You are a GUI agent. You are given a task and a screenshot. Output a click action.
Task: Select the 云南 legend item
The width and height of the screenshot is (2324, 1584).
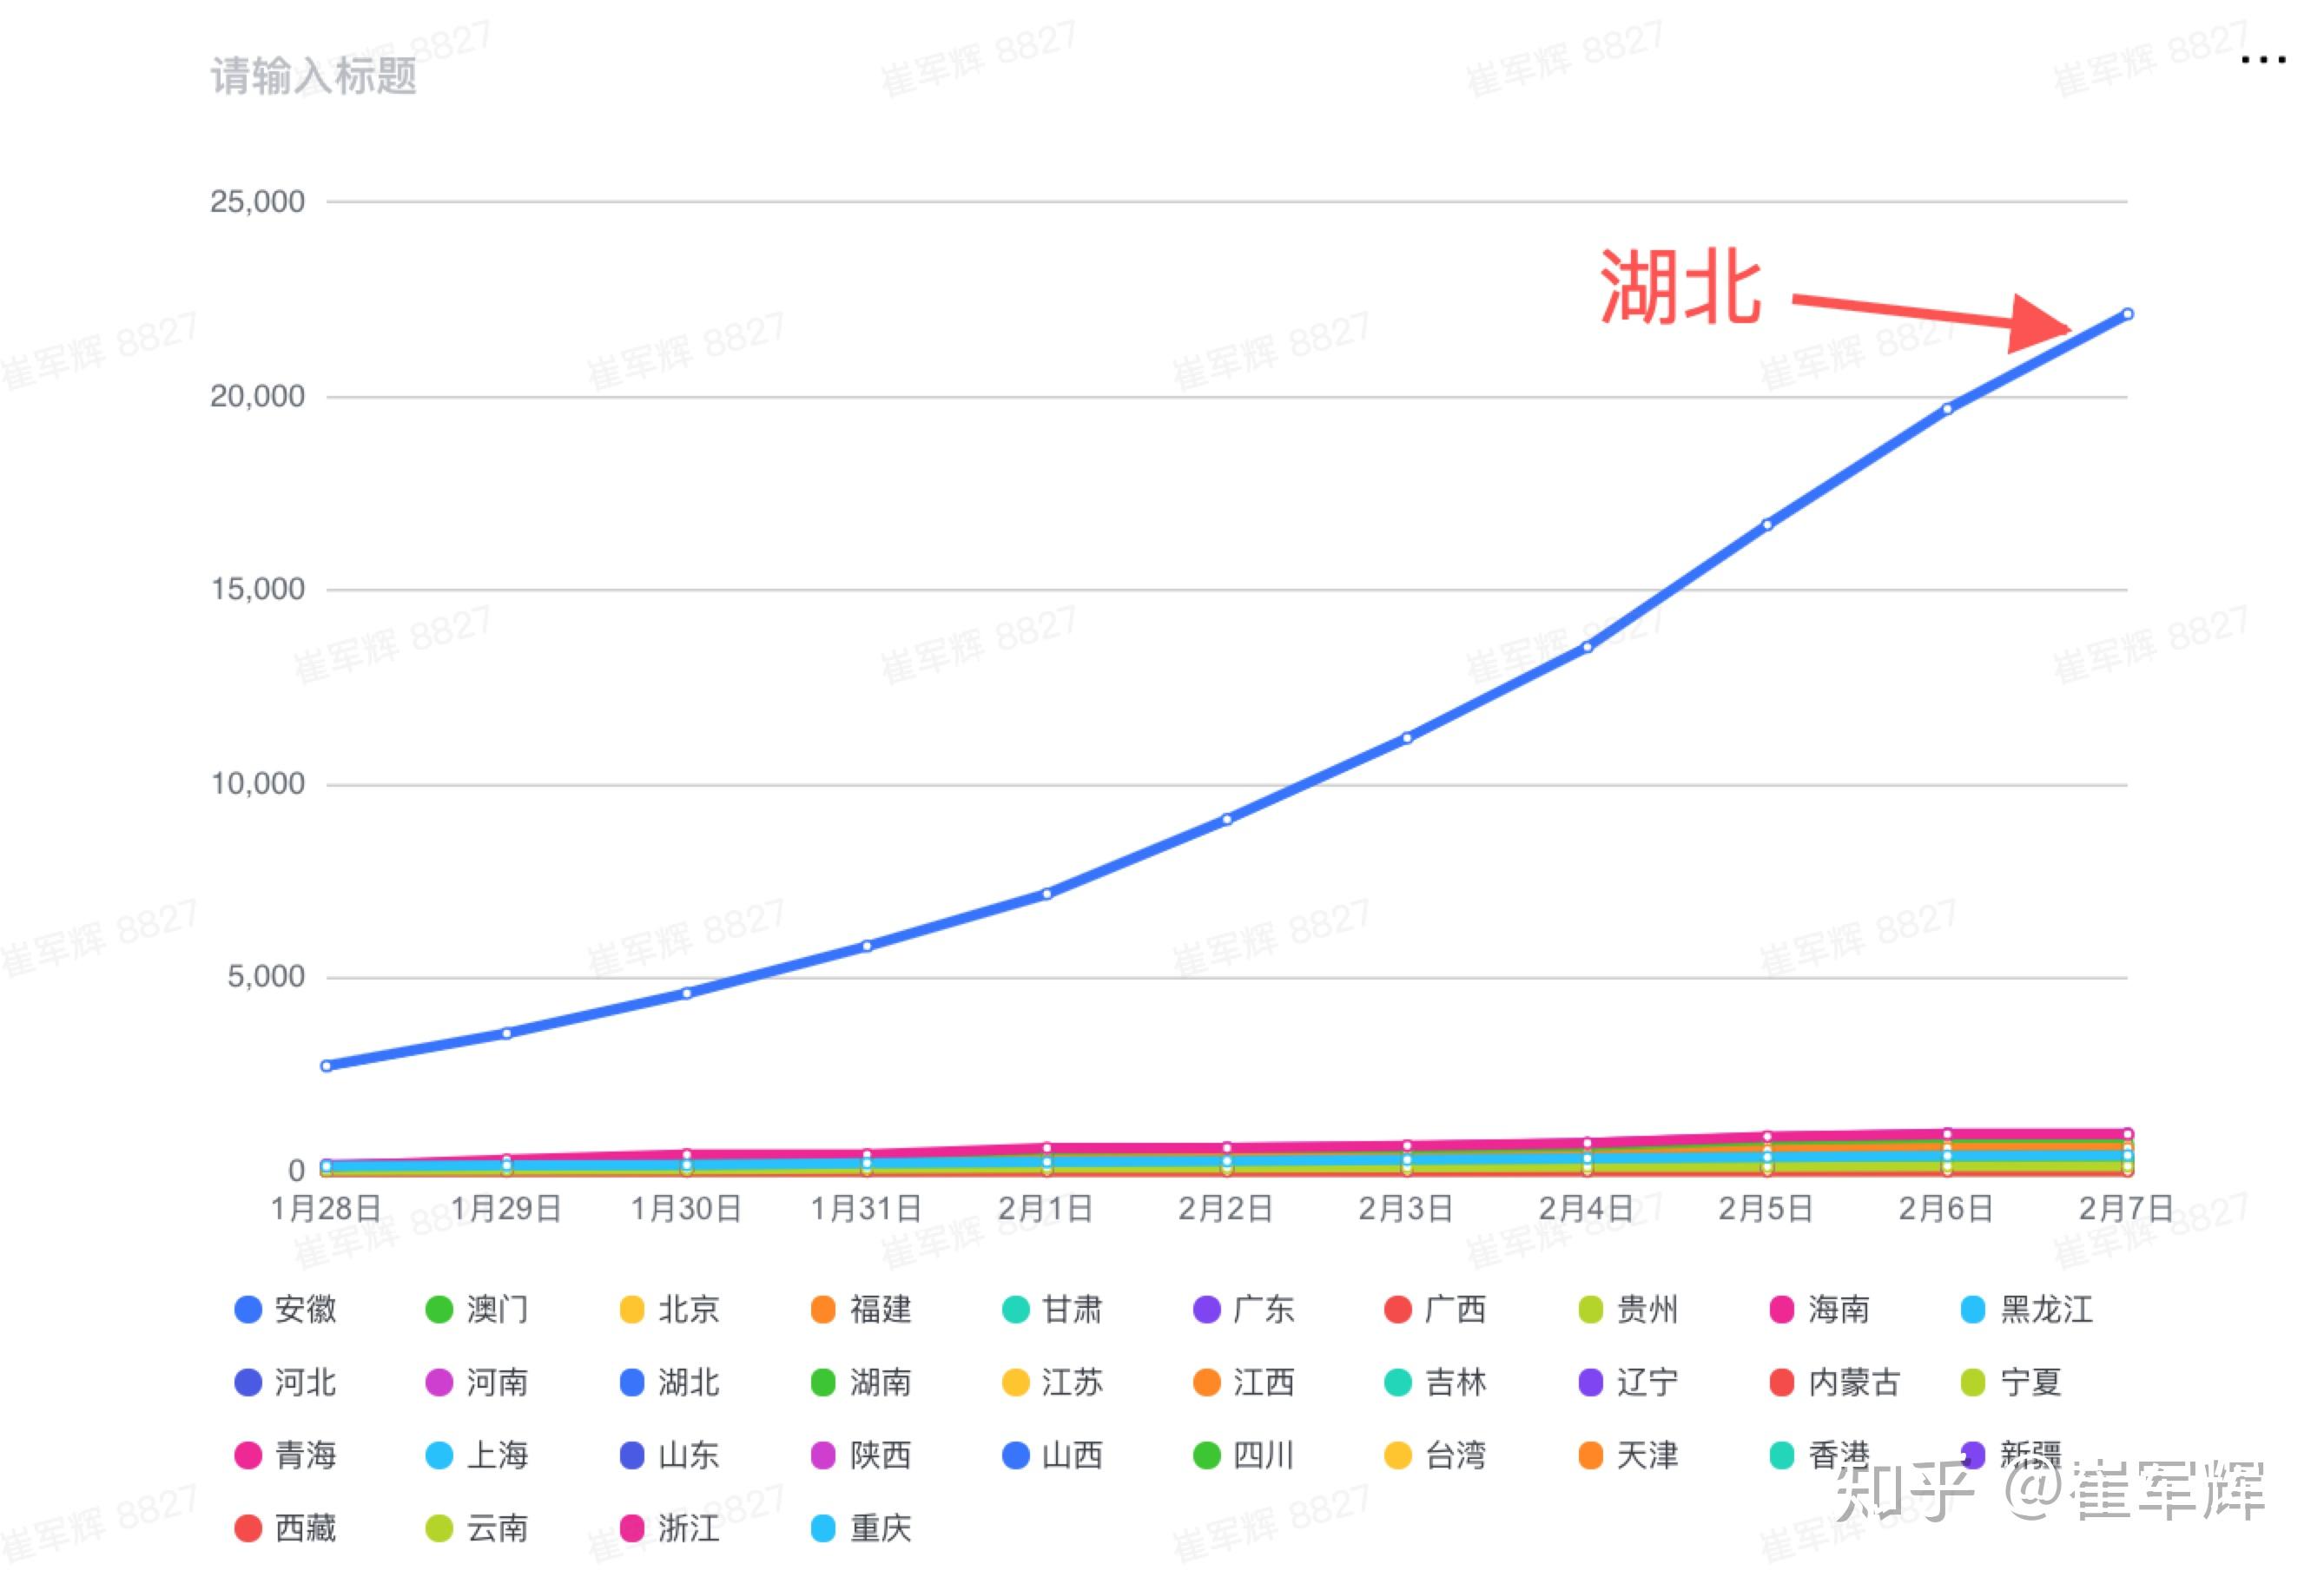click(x=477, y=1528)
